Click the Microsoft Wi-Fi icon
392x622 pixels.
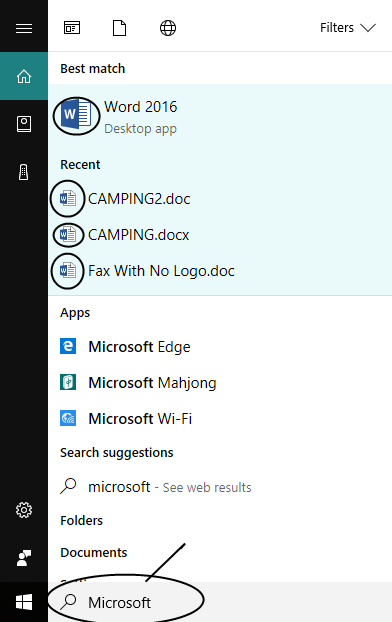(68, 418)
